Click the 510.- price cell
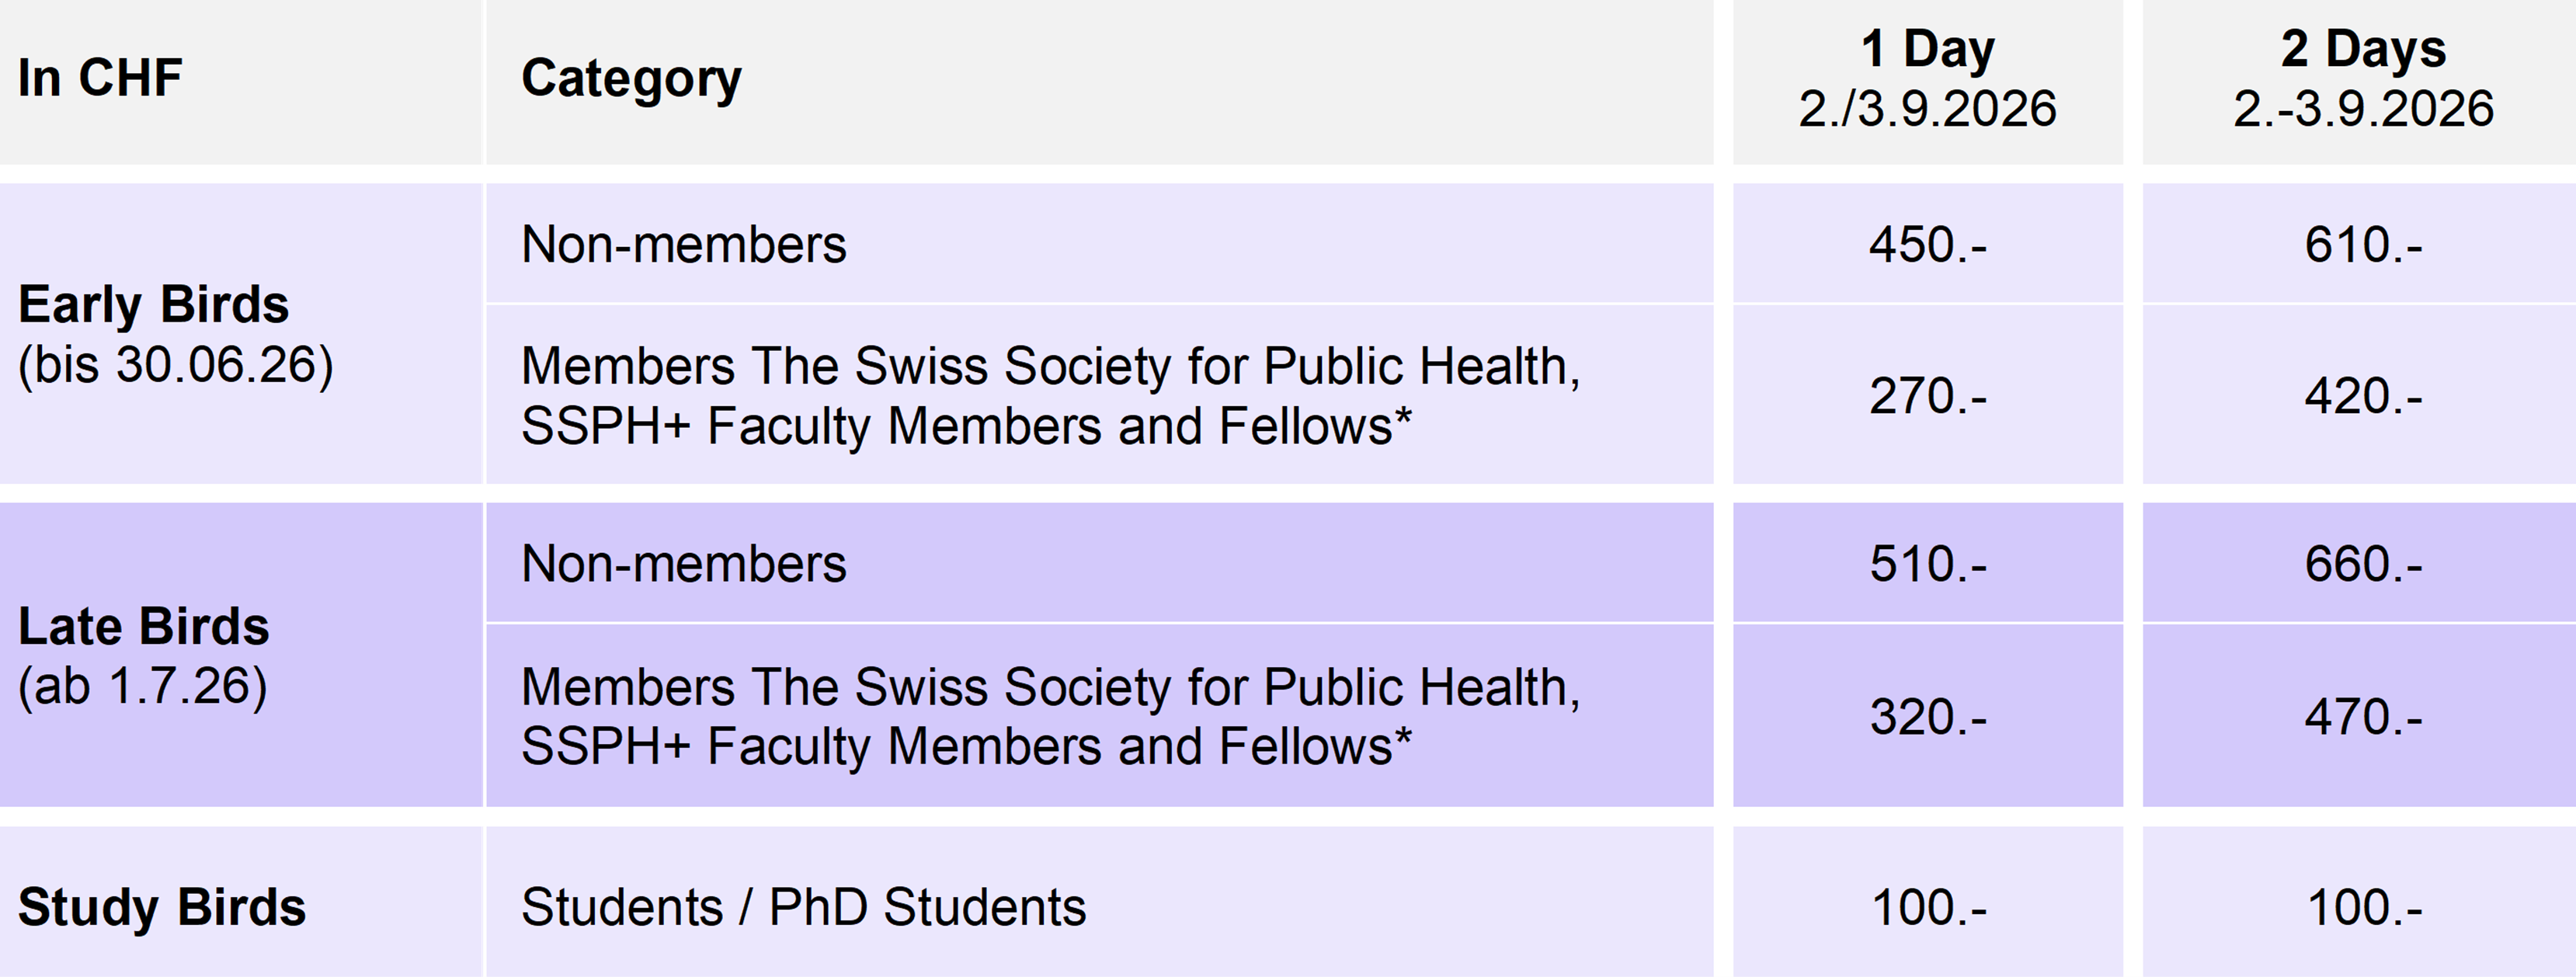Viewport: 2576px width, 977px height. point(1927,564)
